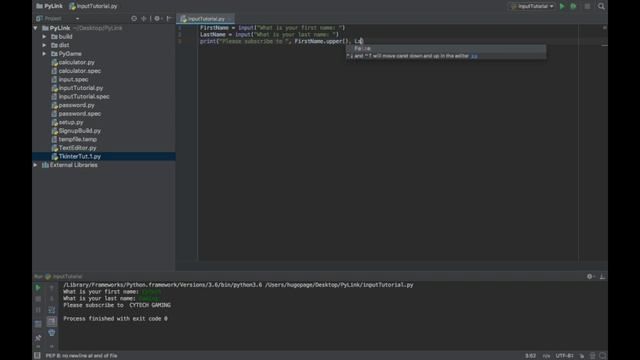Click inputTutorial.py breadcrumb in navigation bar

93,6
